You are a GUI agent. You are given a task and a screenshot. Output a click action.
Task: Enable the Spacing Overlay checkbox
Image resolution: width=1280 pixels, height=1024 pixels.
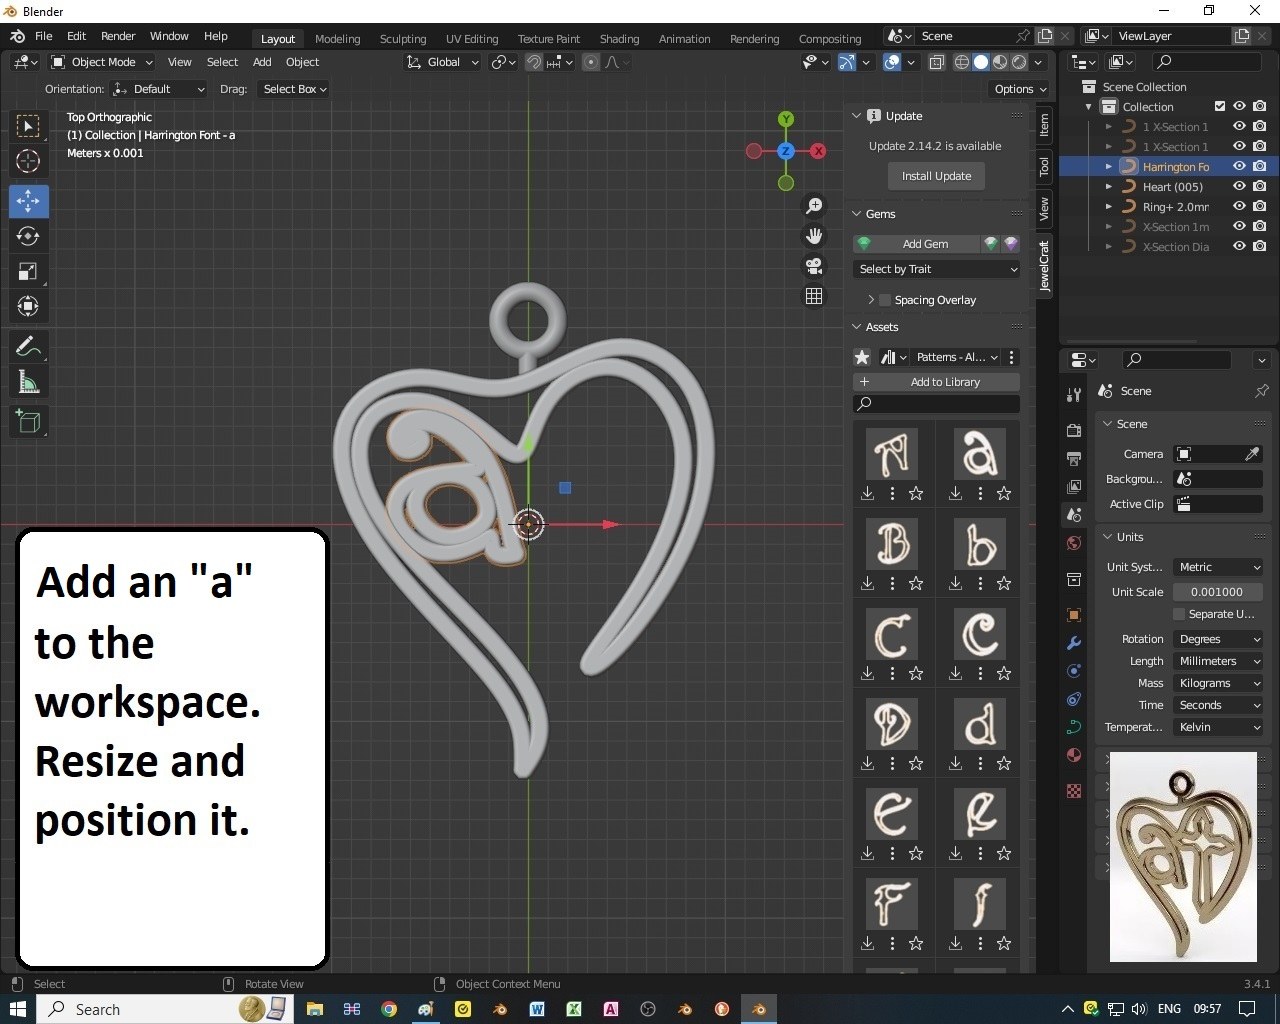pos(885,300)
